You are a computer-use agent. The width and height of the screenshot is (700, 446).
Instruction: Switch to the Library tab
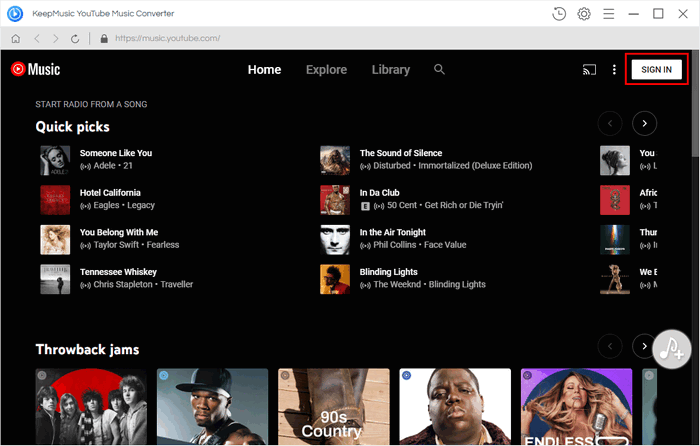391,70
